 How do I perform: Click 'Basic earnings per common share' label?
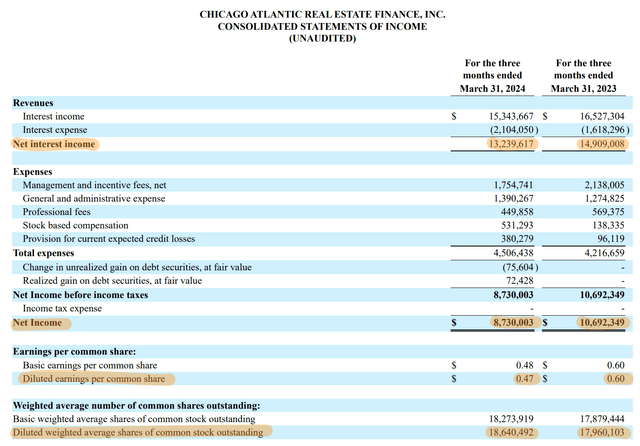click(90, 365)
